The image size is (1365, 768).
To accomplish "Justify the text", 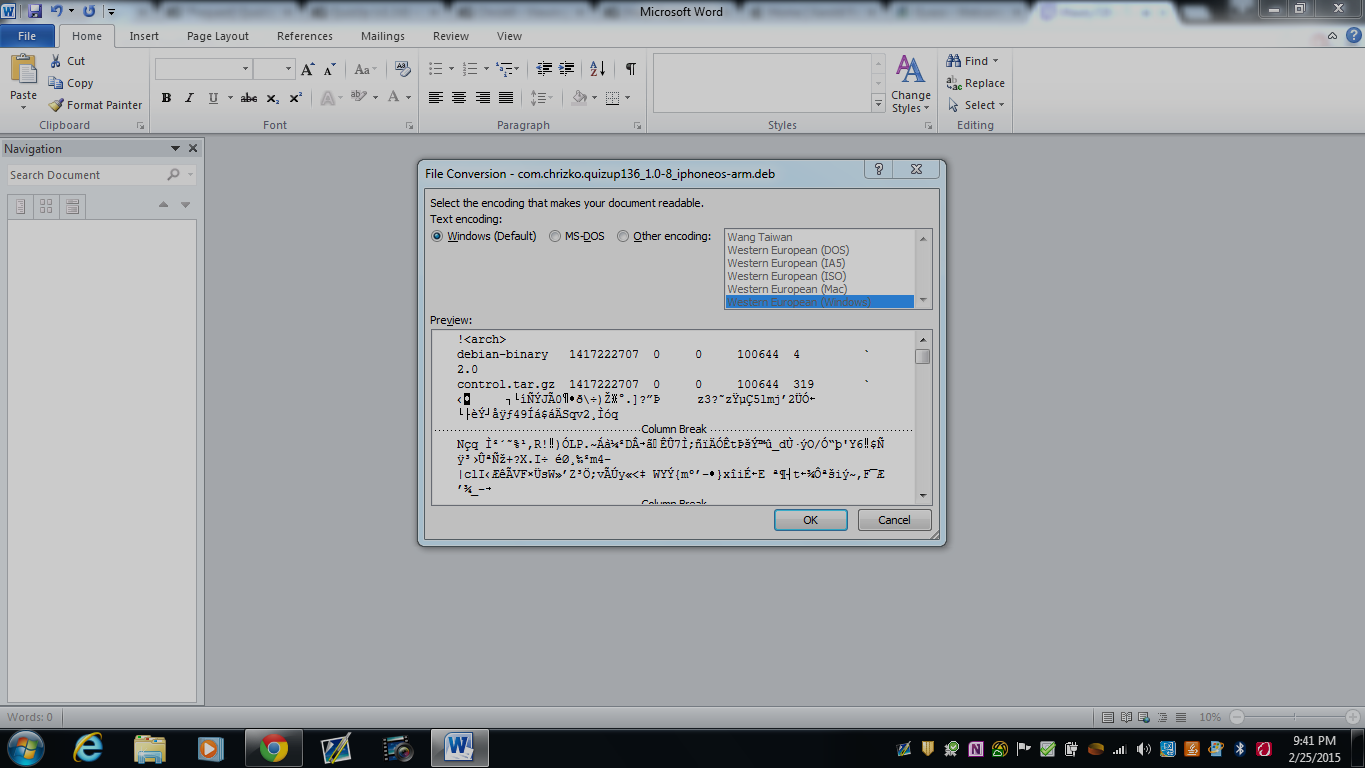I will tap(506, 98).
